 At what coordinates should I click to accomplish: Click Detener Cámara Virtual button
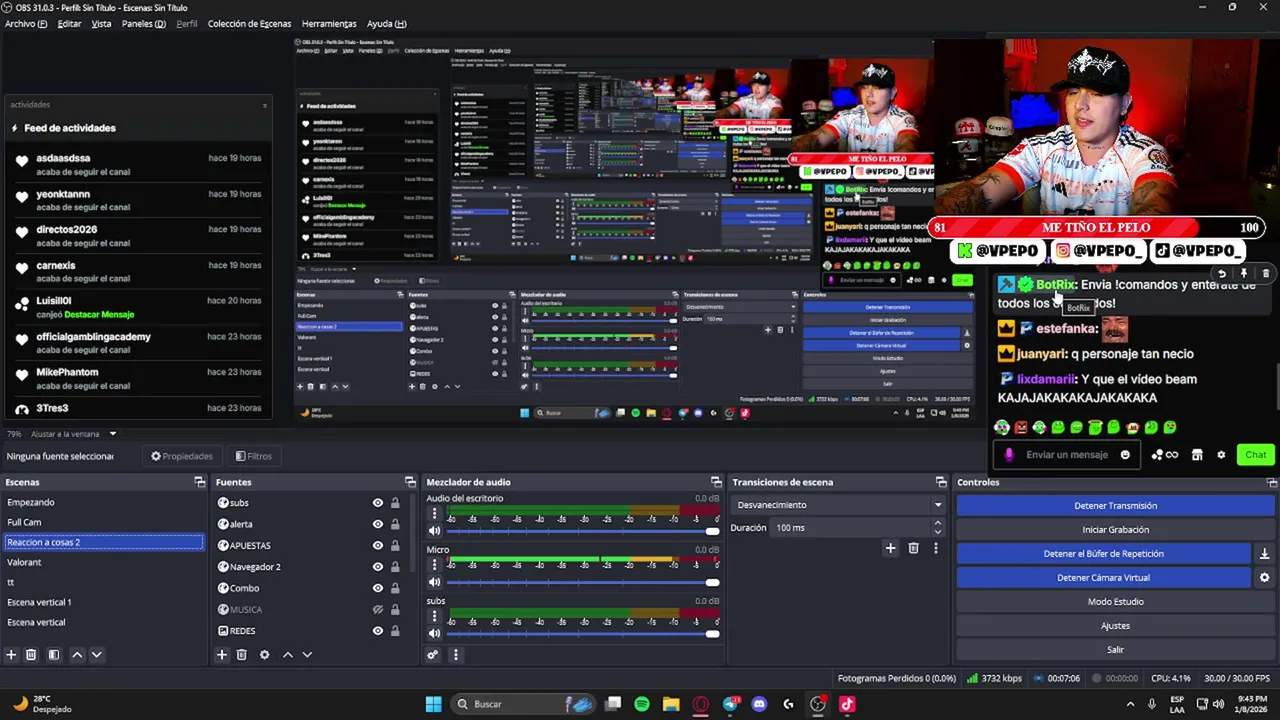[1103, 578]
